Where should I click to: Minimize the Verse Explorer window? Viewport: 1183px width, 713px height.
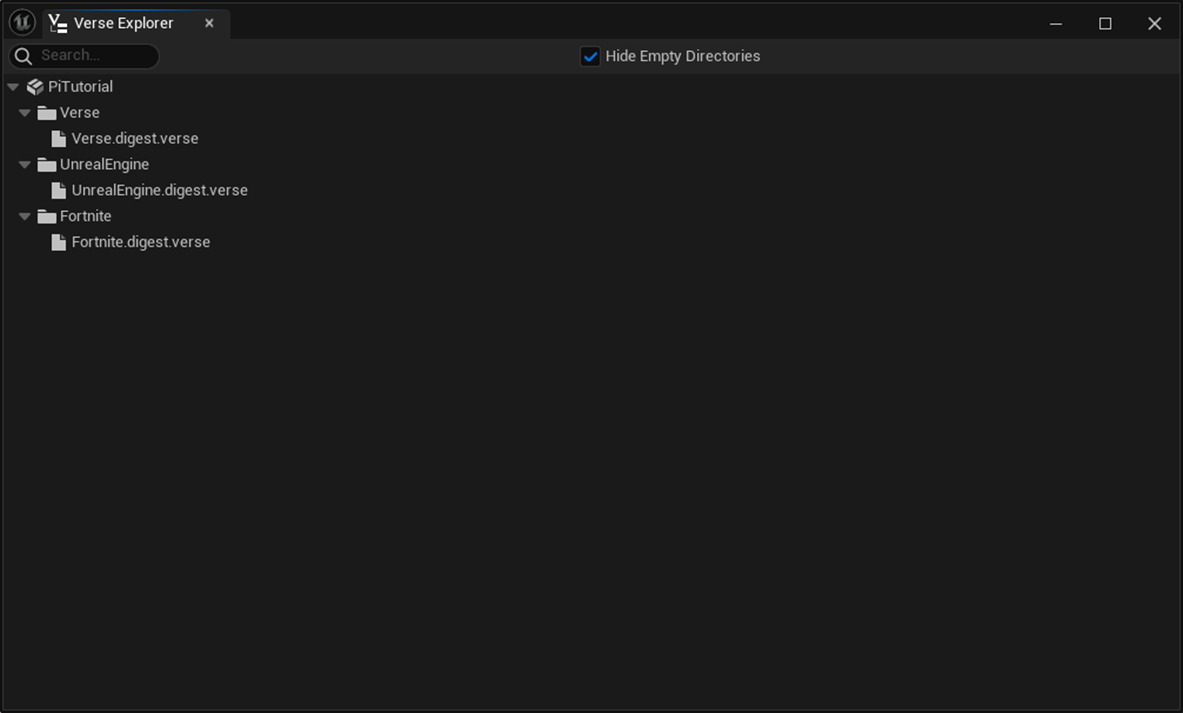coord(1055,23)
